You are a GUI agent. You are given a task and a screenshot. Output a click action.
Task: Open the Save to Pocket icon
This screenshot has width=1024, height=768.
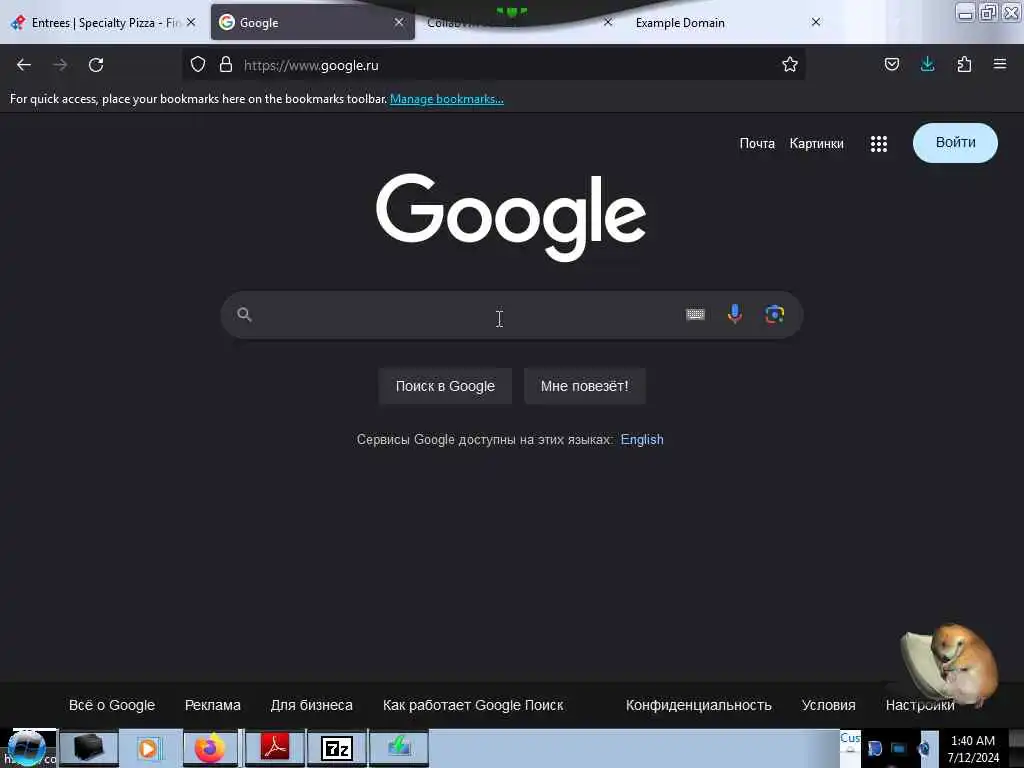891,64
